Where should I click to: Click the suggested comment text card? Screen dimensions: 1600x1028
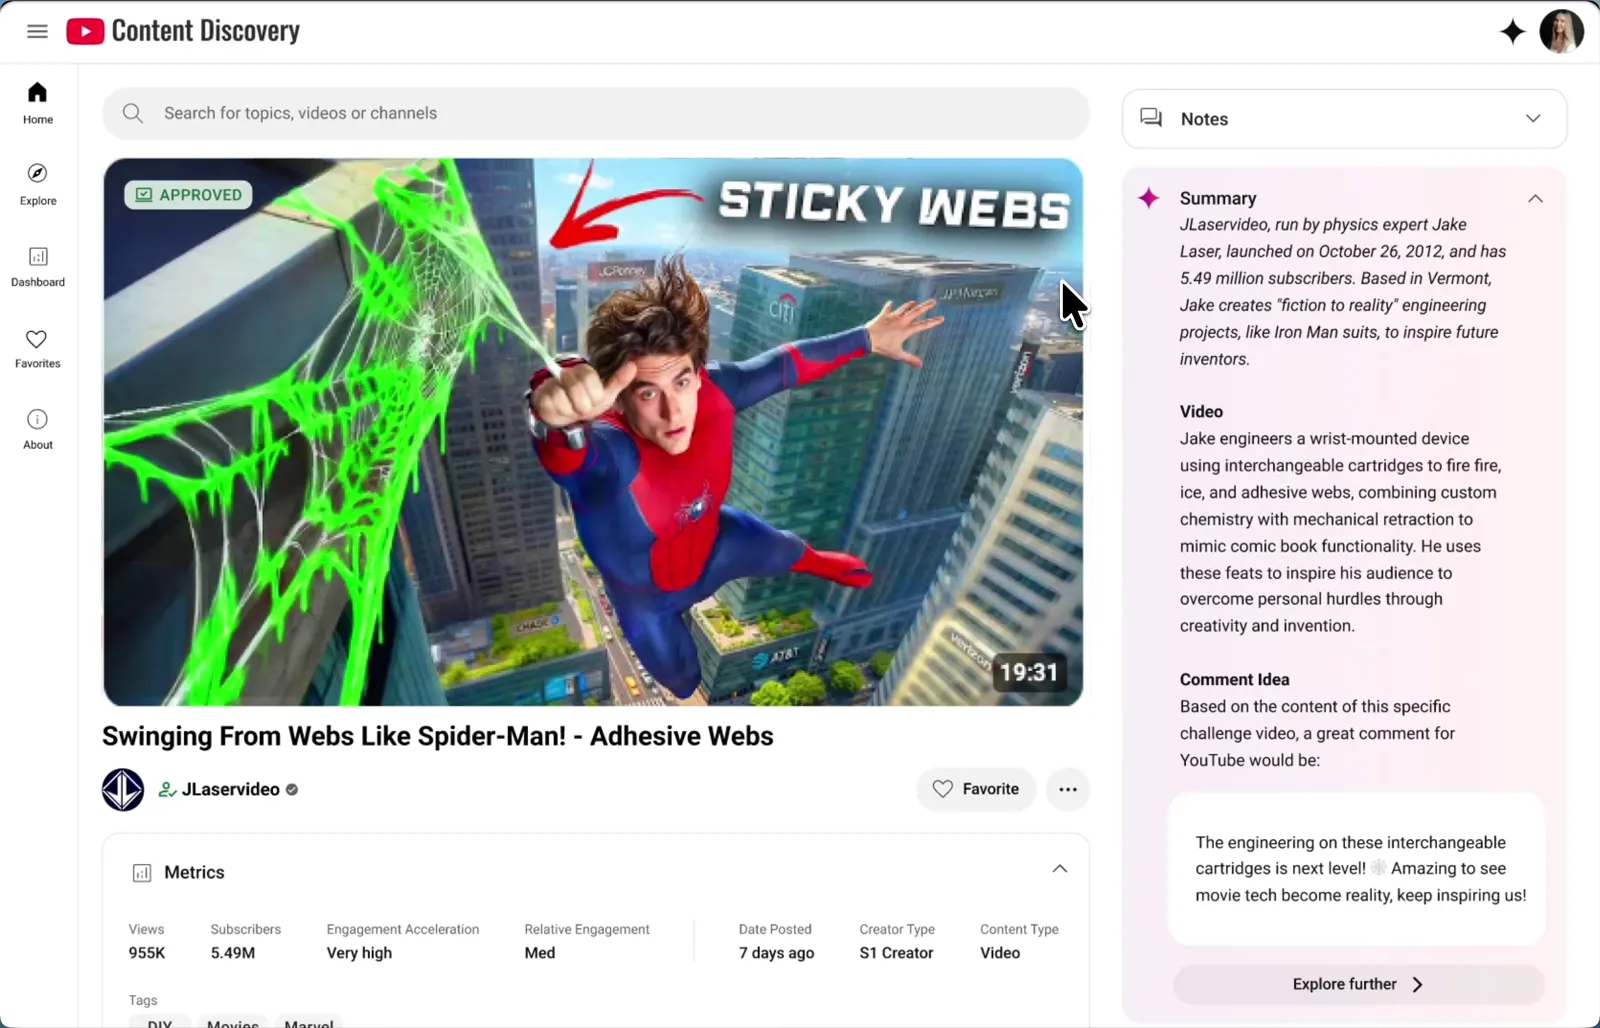click(x=1358, y=869)
